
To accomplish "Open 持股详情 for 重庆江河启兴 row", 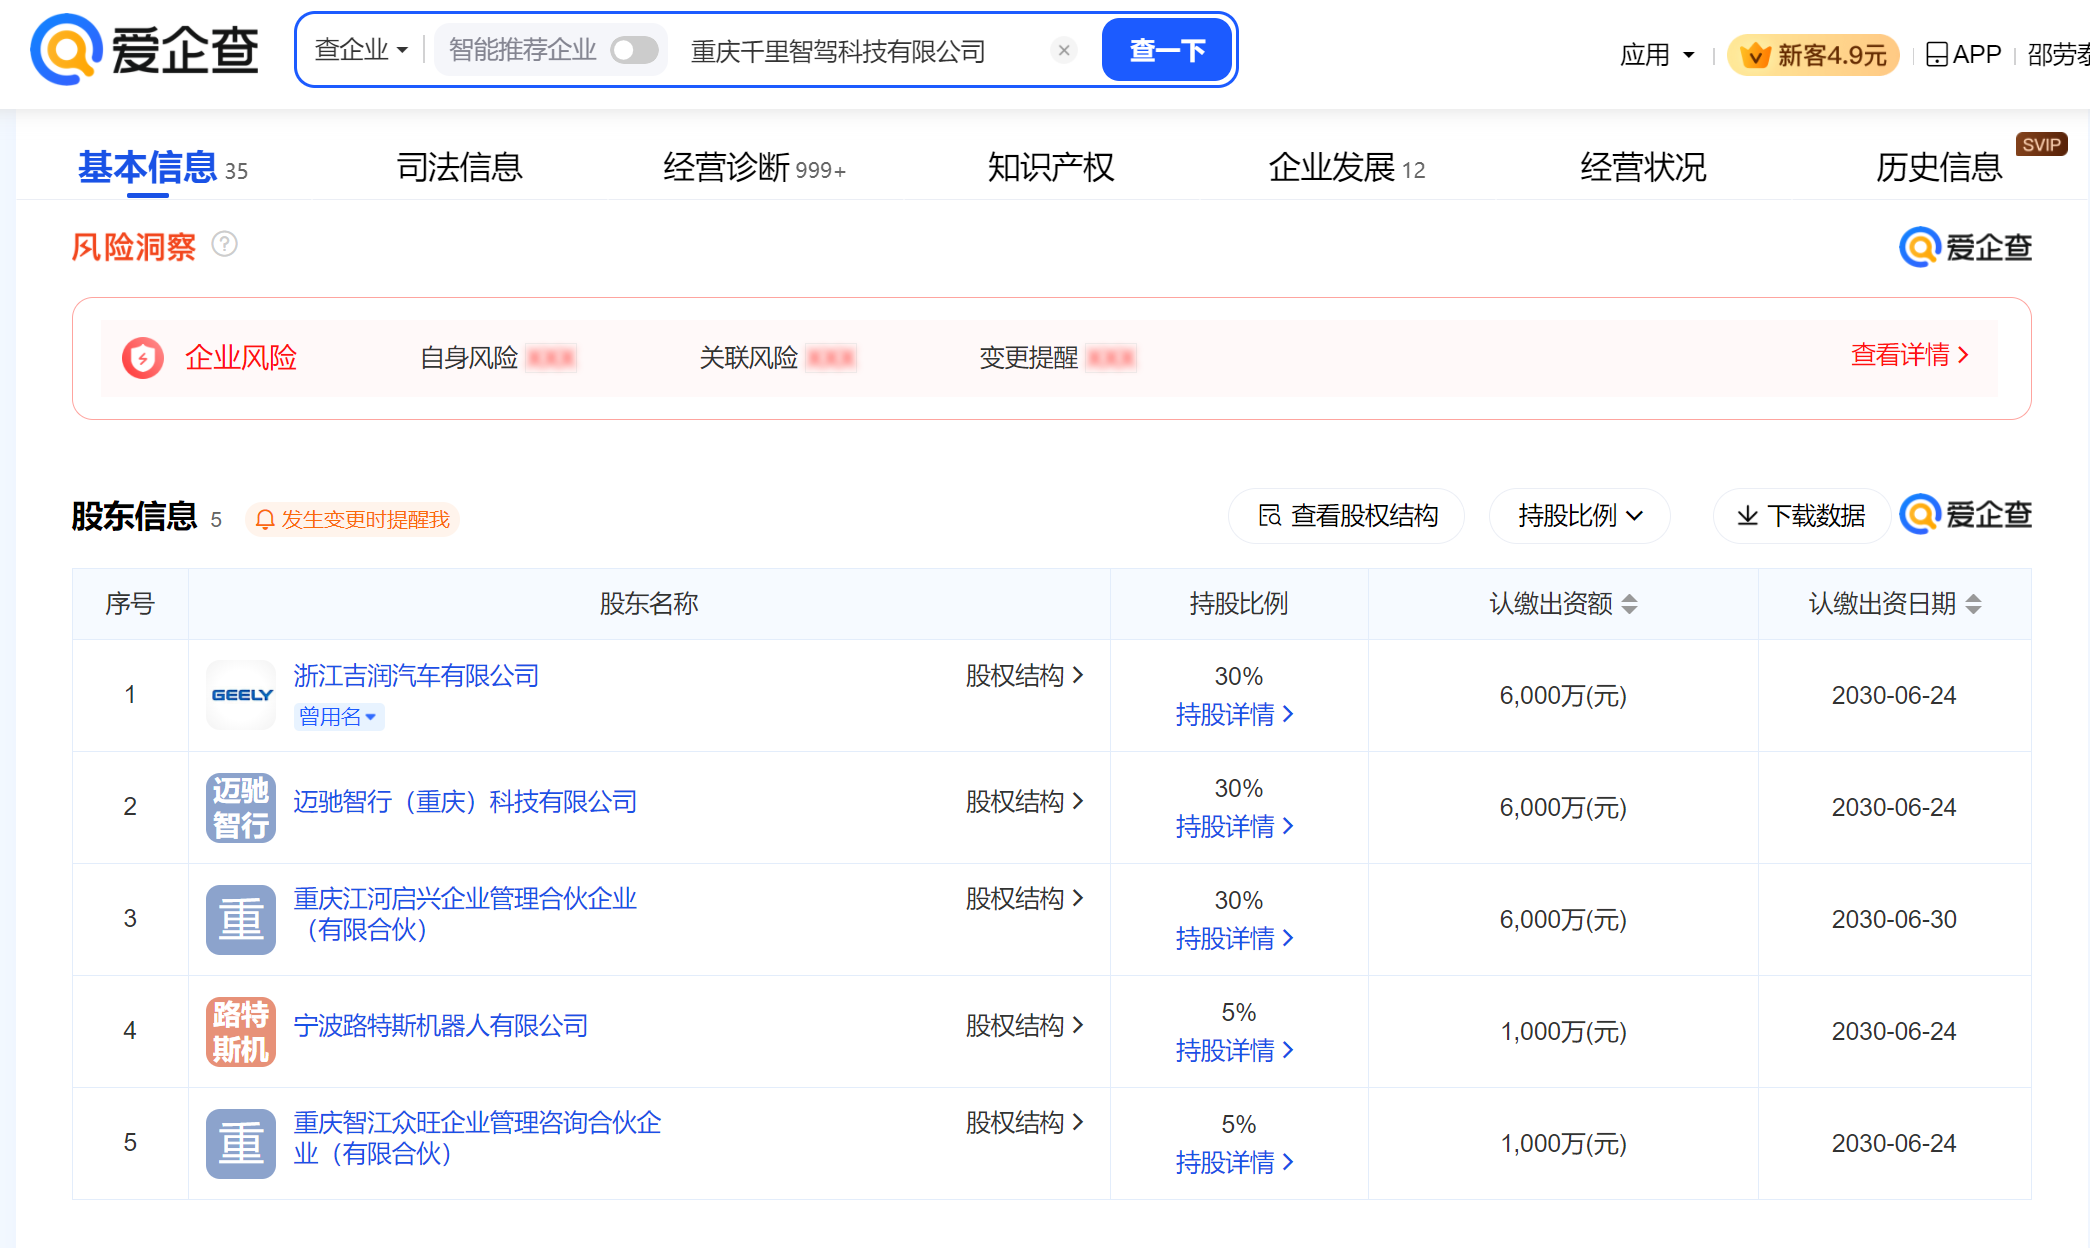I will click(1234, 938).
